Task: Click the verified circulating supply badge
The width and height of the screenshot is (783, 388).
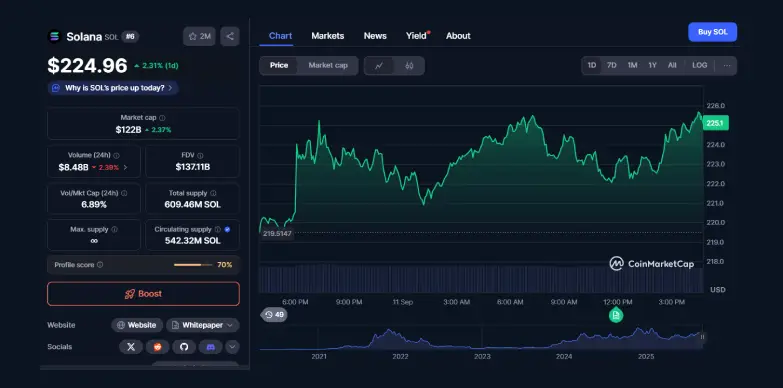Action: click(227, 230)
